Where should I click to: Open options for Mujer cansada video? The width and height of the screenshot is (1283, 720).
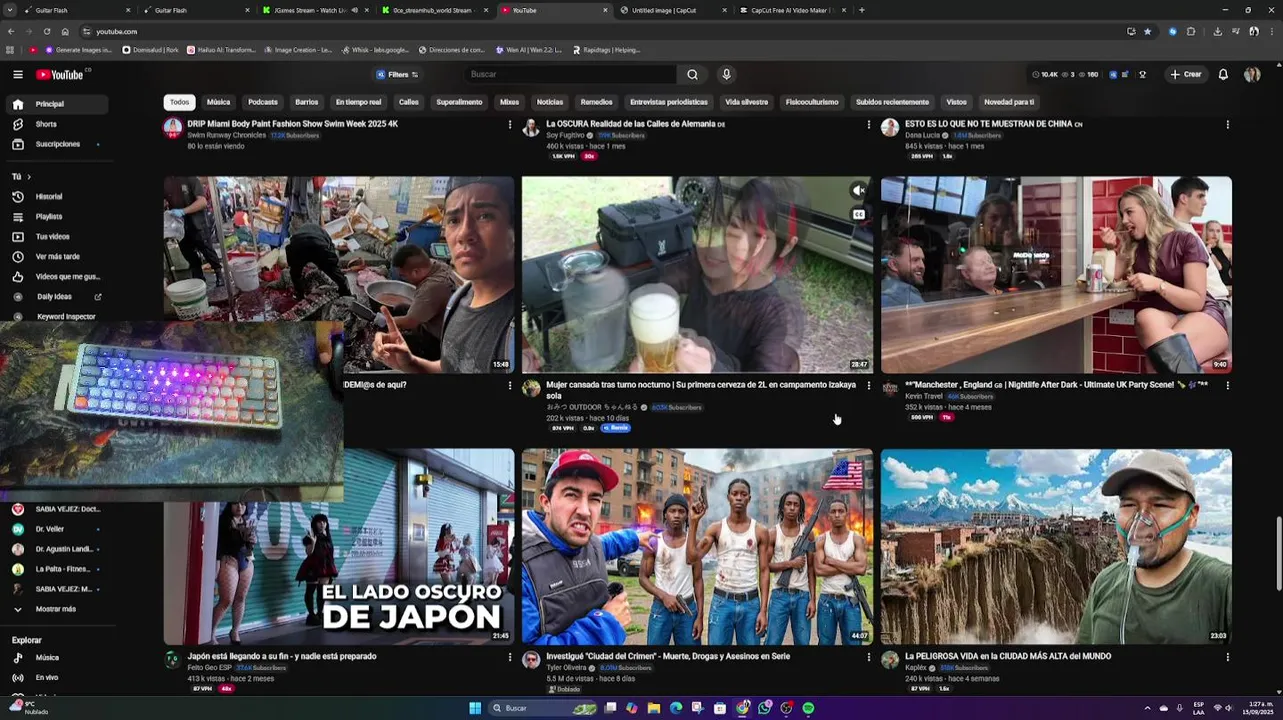pyautogui.click(x=868, y=385)
